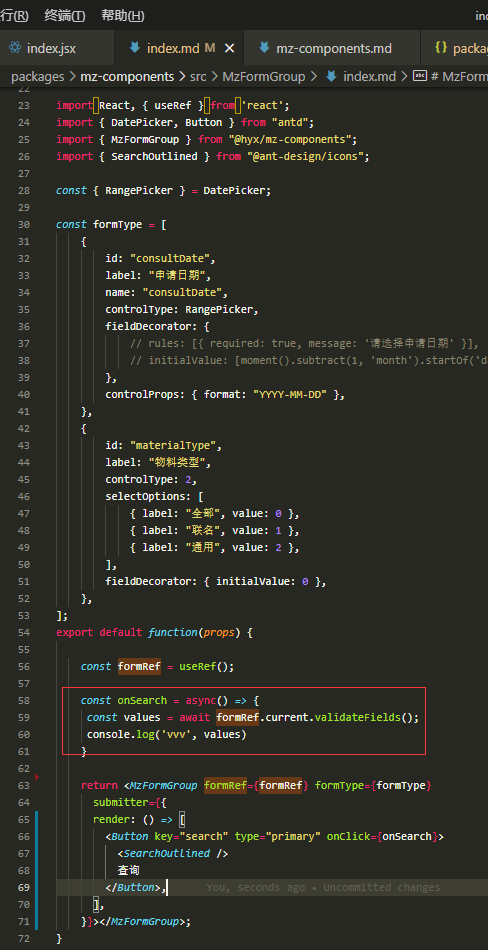Click the useRef() call on line 56
Screen dimensions: 488x950
click(207, 666)
